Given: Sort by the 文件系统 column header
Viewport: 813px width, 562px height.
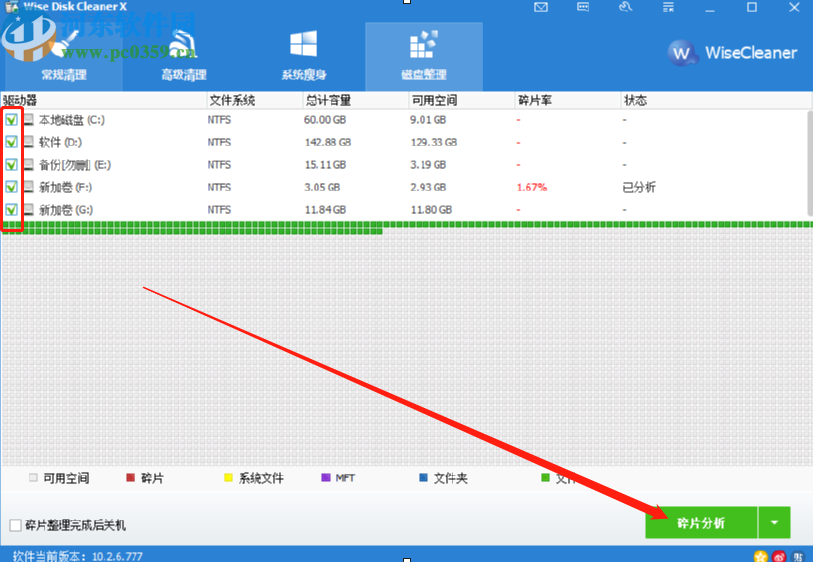Looking at the screenshot, I should 255,100.
